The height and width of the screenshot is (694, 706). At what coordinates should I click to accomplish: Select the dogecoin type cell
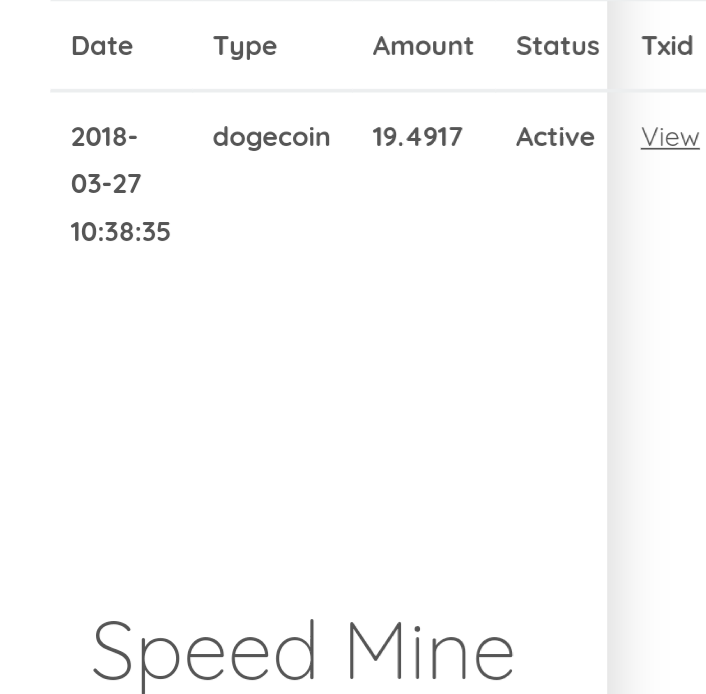tap(272, 138)
